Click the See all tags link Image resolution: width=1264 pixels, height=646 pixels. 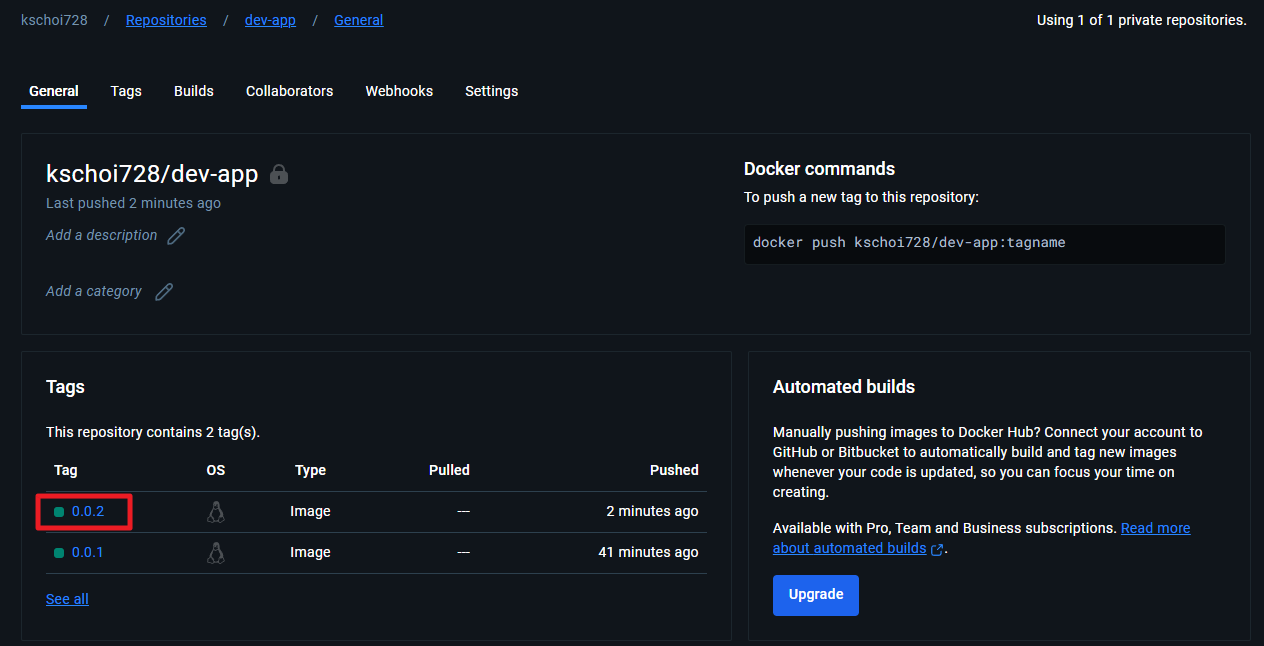coord(67,599)
